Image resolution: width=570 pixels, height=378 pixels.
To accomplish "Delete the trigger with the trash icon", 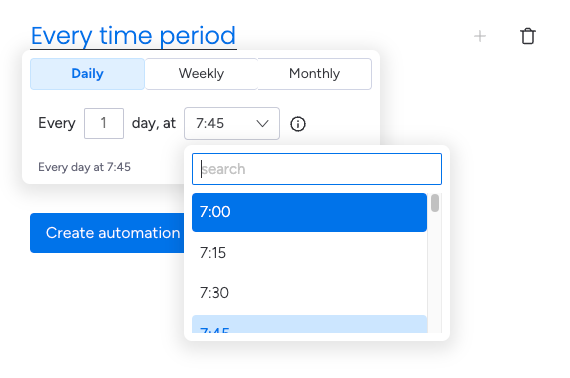I will click(527, 36).
